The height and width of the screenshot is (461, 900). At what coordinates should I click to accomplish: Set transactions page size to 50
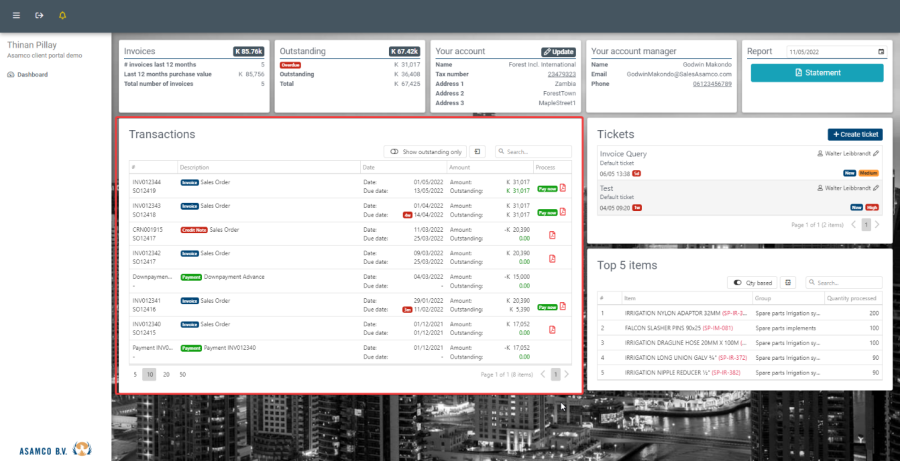182,374
